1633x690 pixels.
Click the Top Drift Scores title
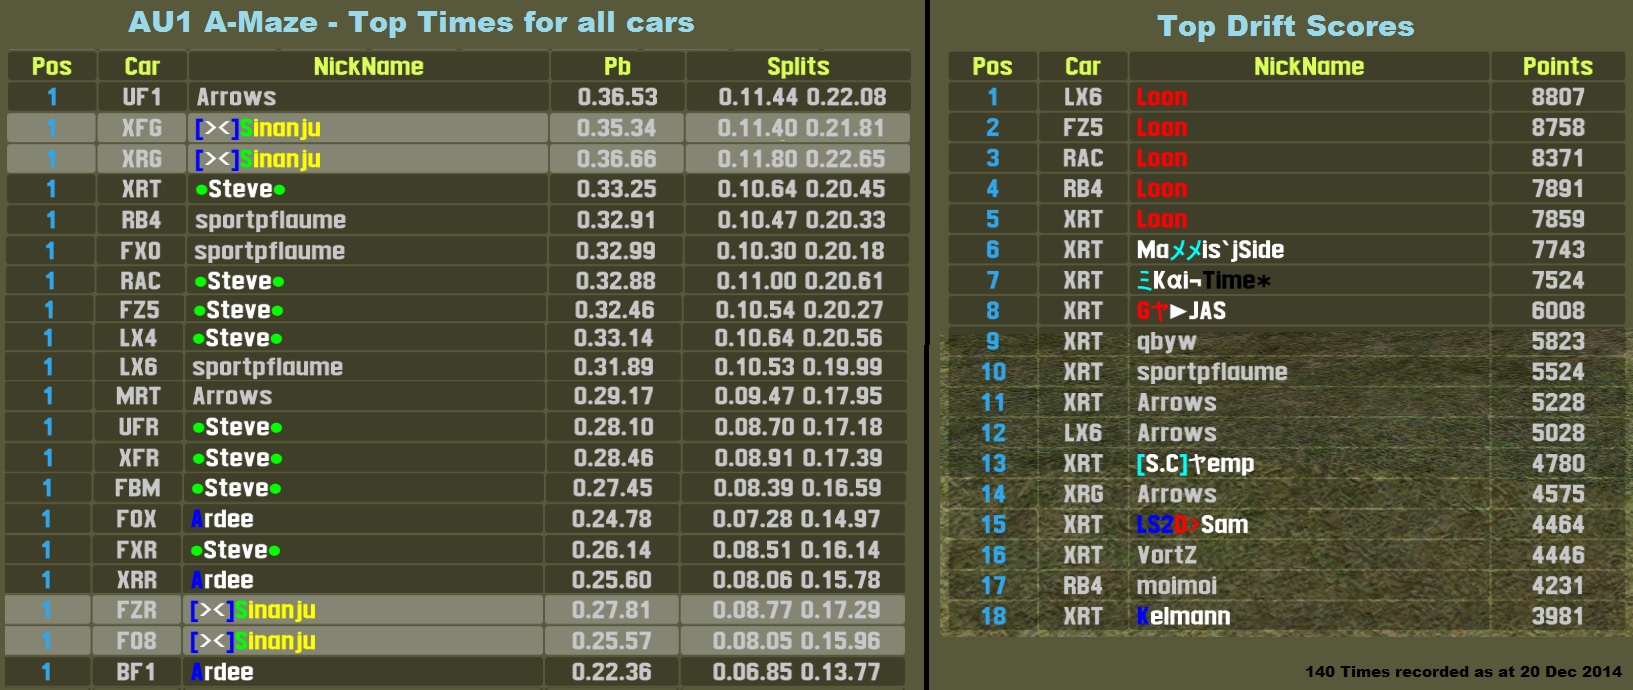[1285, 26]
